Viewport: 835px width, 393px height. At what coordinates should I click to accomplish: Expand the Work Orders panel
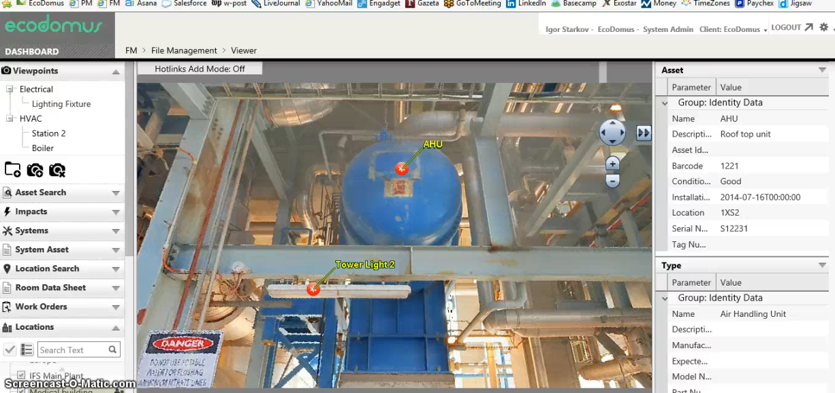tap(62, 307)
